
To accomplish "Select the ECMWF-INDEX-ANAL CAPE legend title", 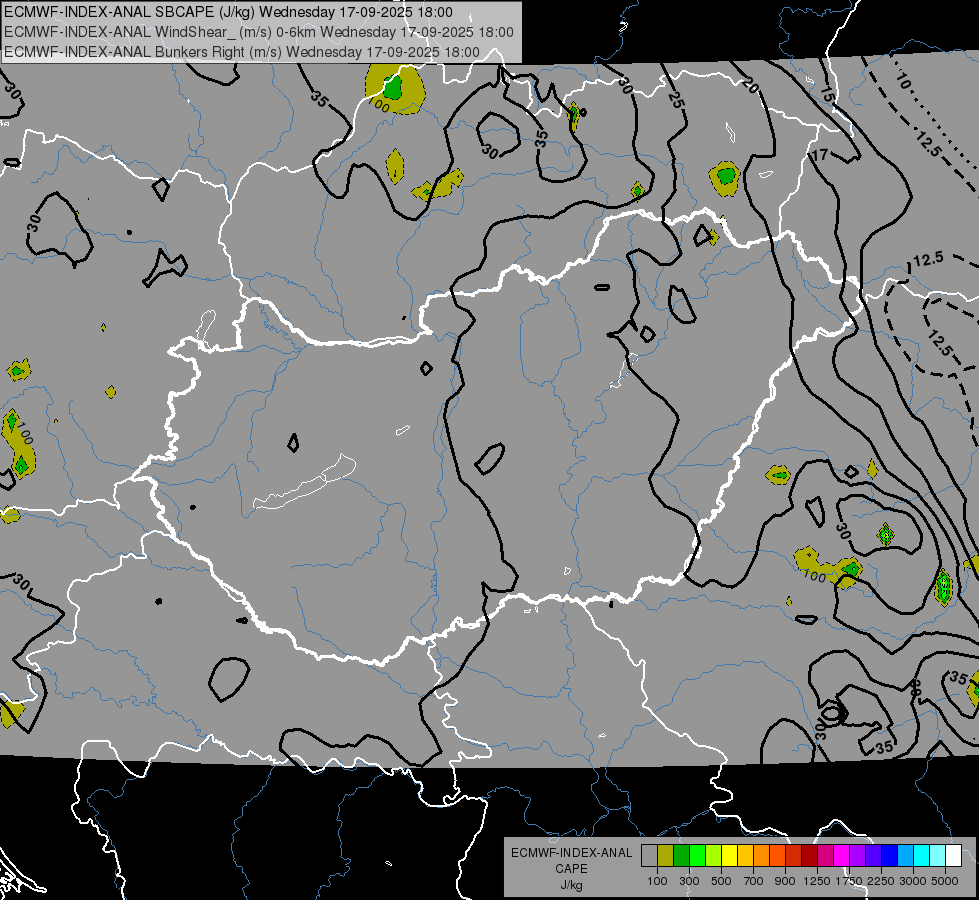I will 571,860.
